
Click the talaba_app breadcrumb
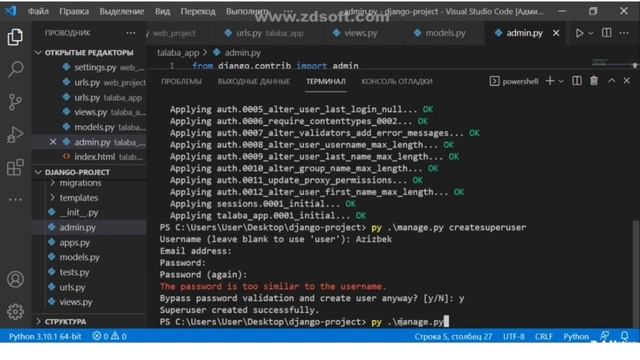coord(178,53)
